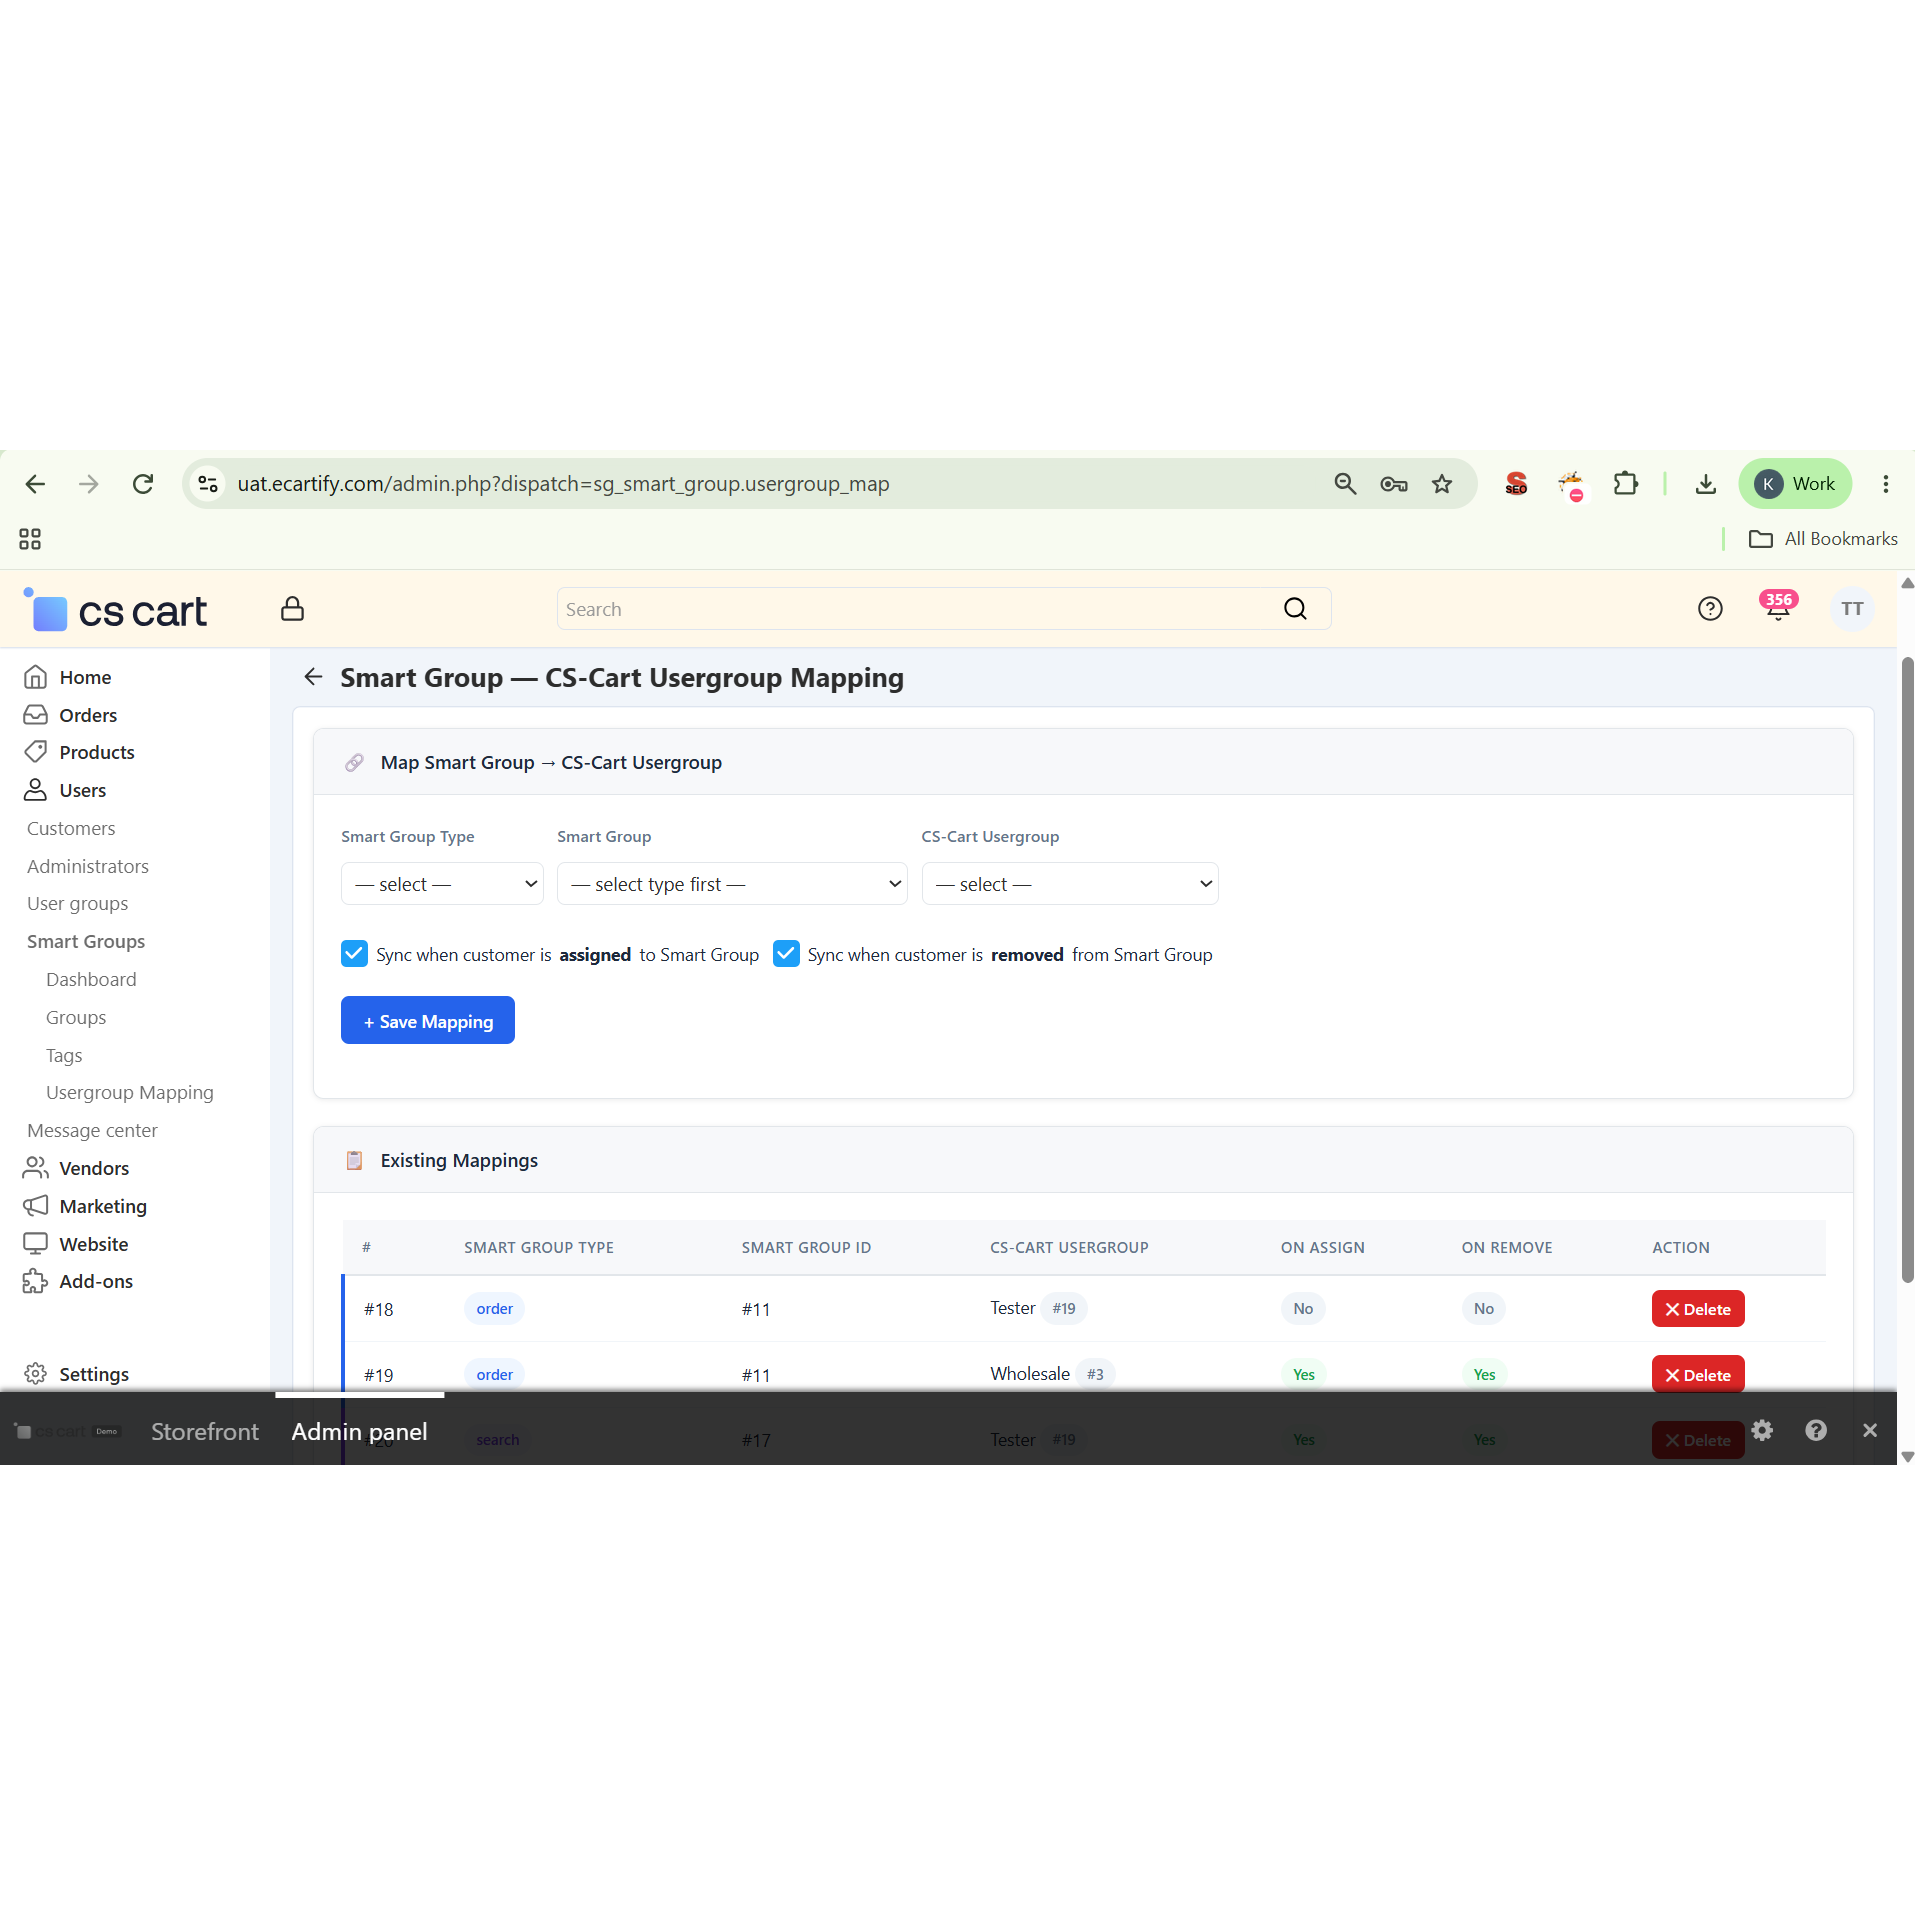
Task: Open Smart Groups Dashboard
Action: point(91,979)
